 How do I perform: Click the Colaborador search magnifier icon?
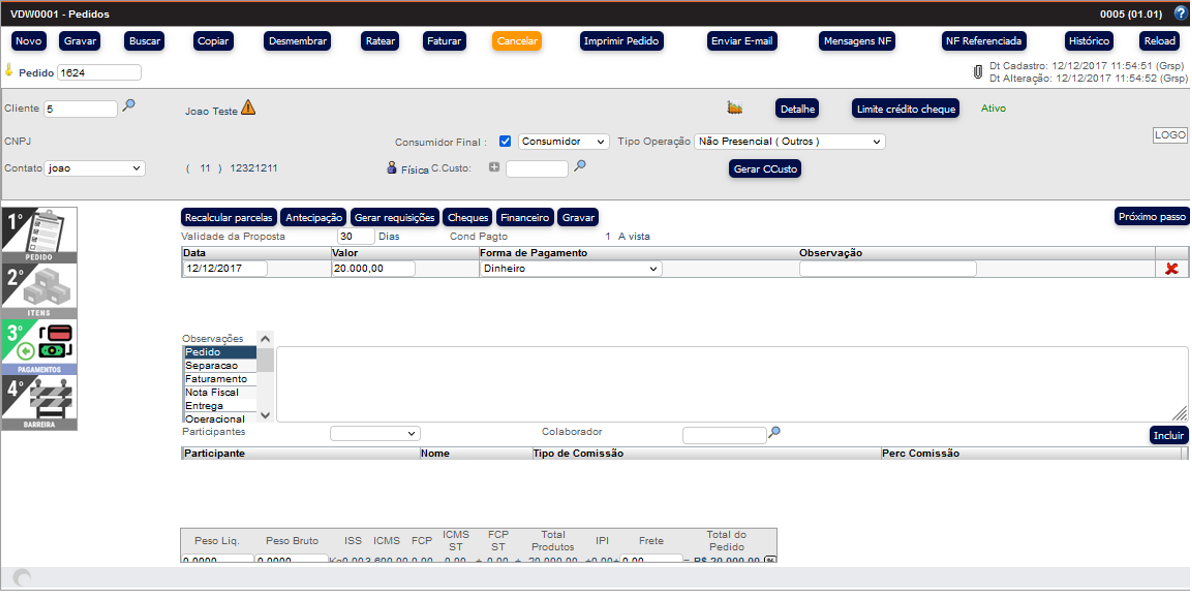pyautogui.click(x=774, y=433)
